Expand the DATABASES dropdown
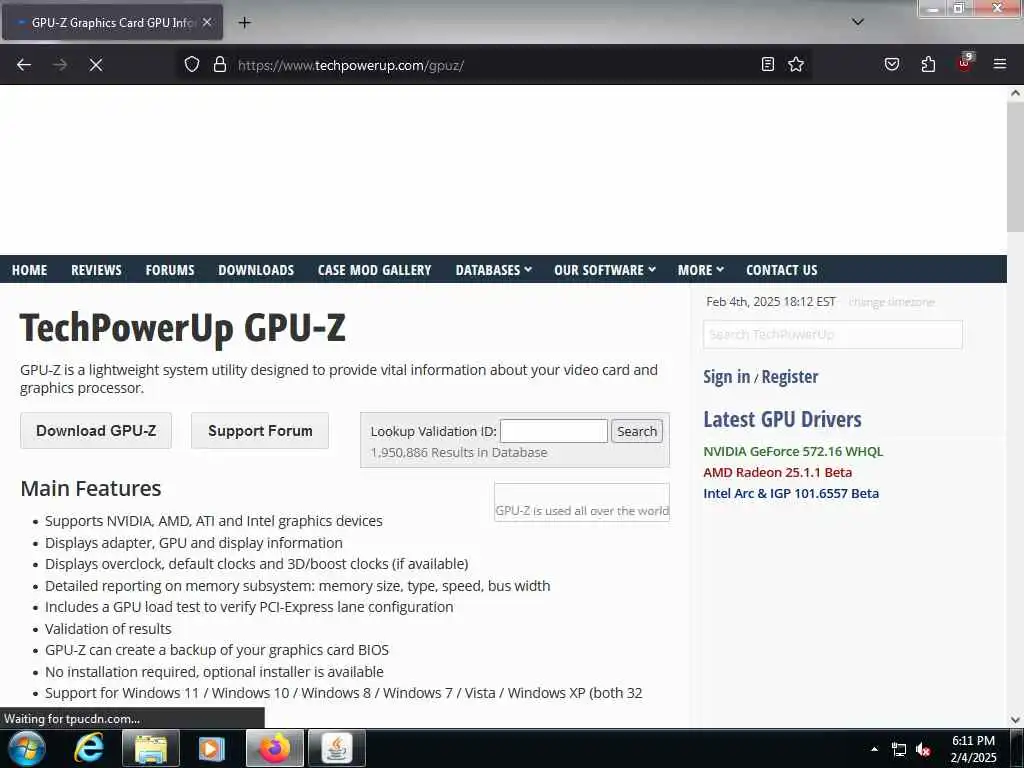 click(x=494, y=270)
